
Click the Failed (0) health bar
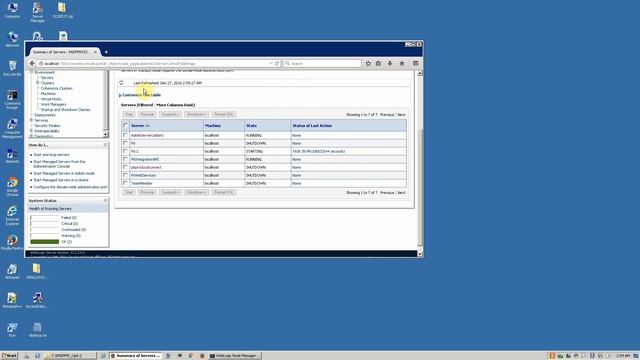coord(44,218)
